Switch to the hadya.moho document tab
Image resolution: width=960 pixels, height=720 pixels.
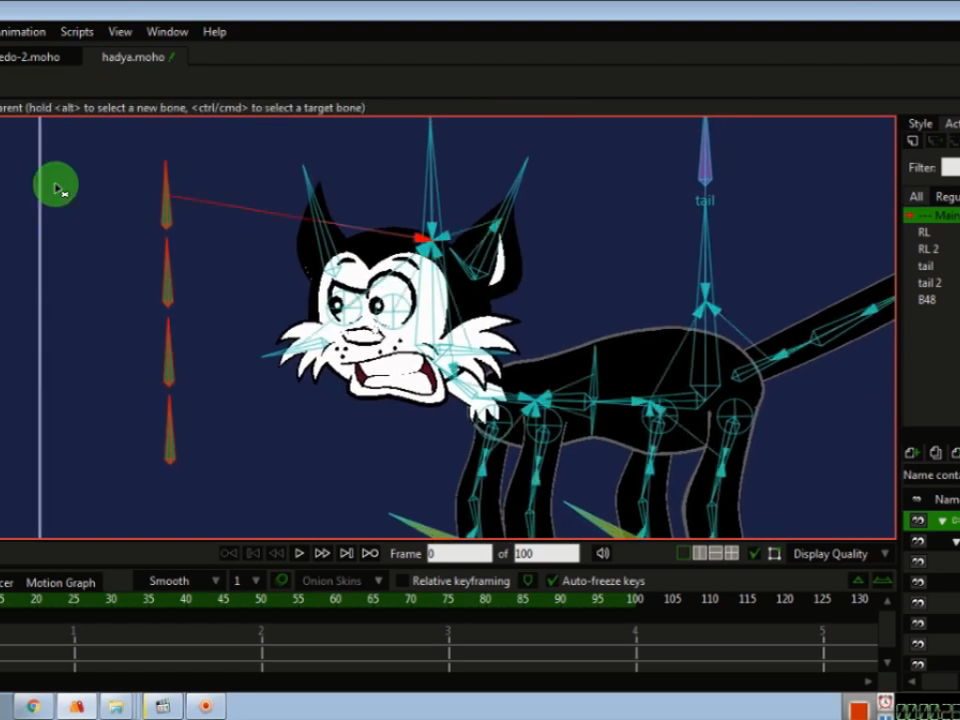click(137, 57)
